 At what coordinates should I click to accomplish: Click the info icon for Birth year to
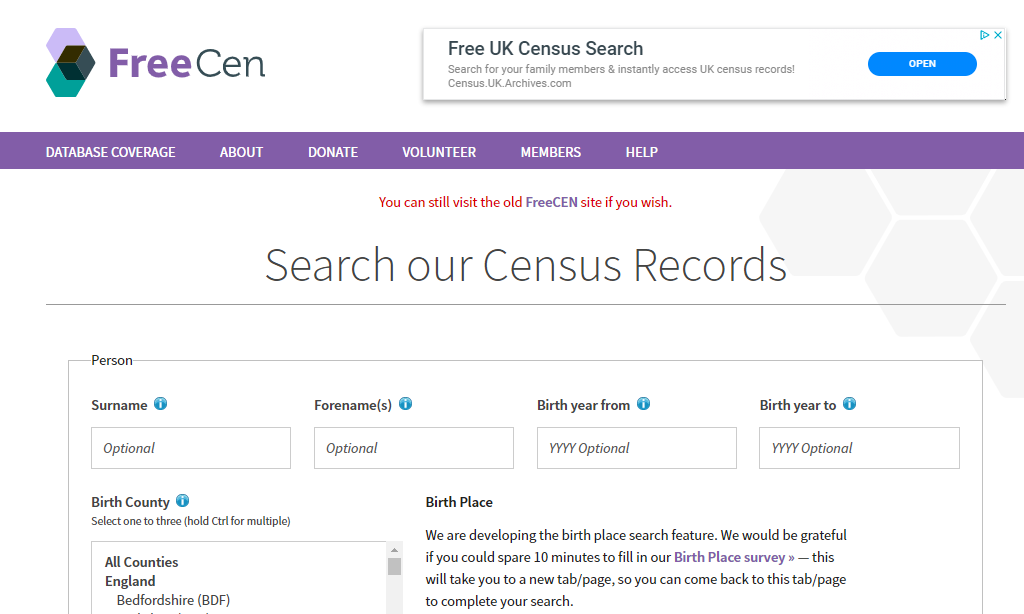849,404
